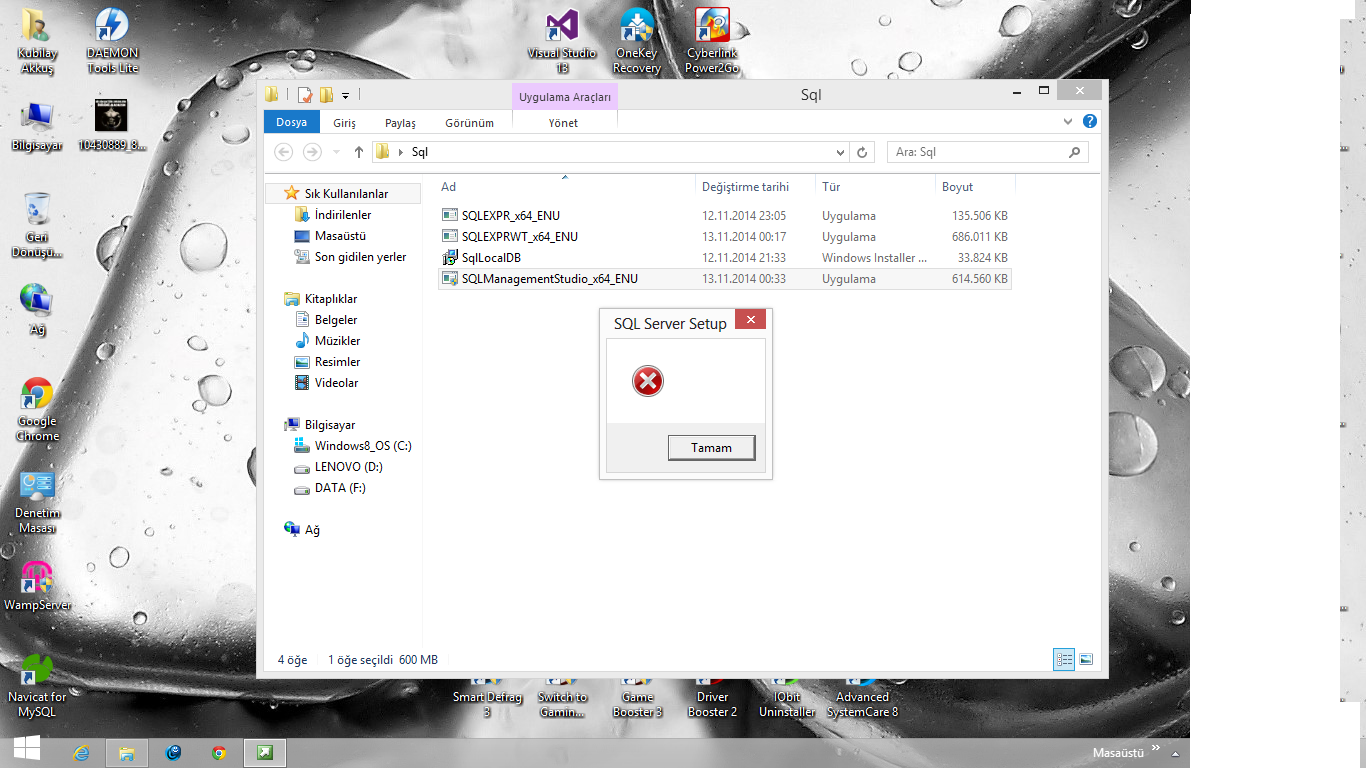The height and width of the screenshot is (768, 1366).
Task: Select Bilgisayar in the navigation pane
Action: point(319,425)
